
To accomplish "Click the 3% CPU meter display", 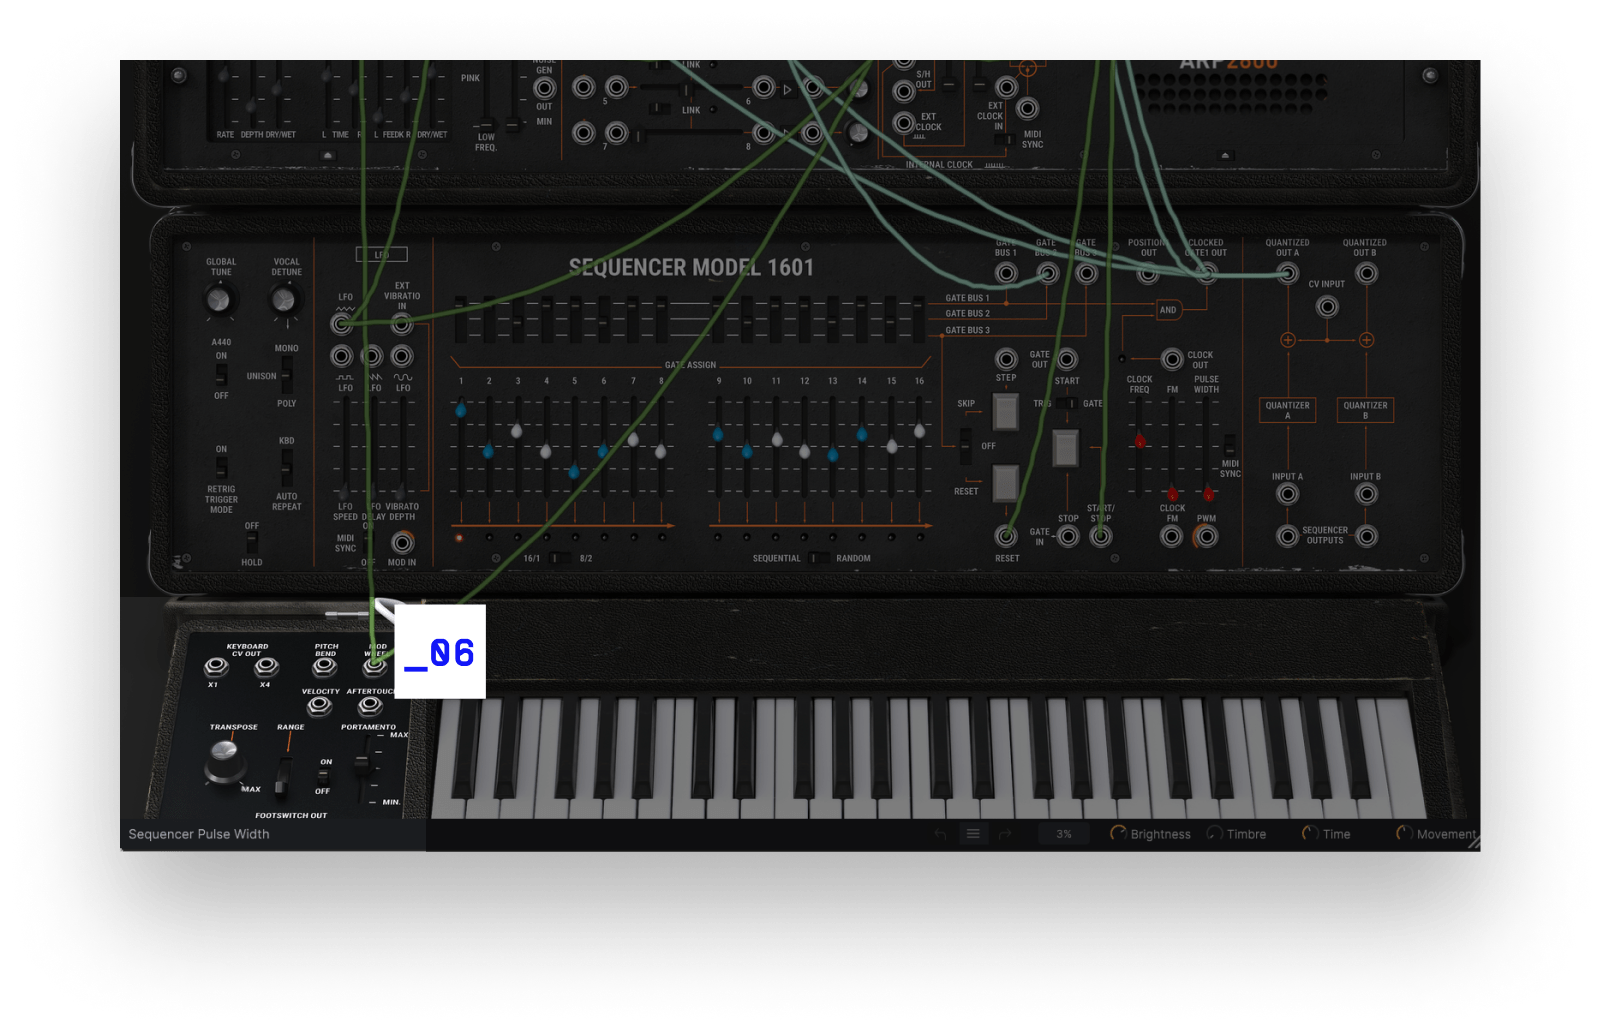I will pos(1063,834).
